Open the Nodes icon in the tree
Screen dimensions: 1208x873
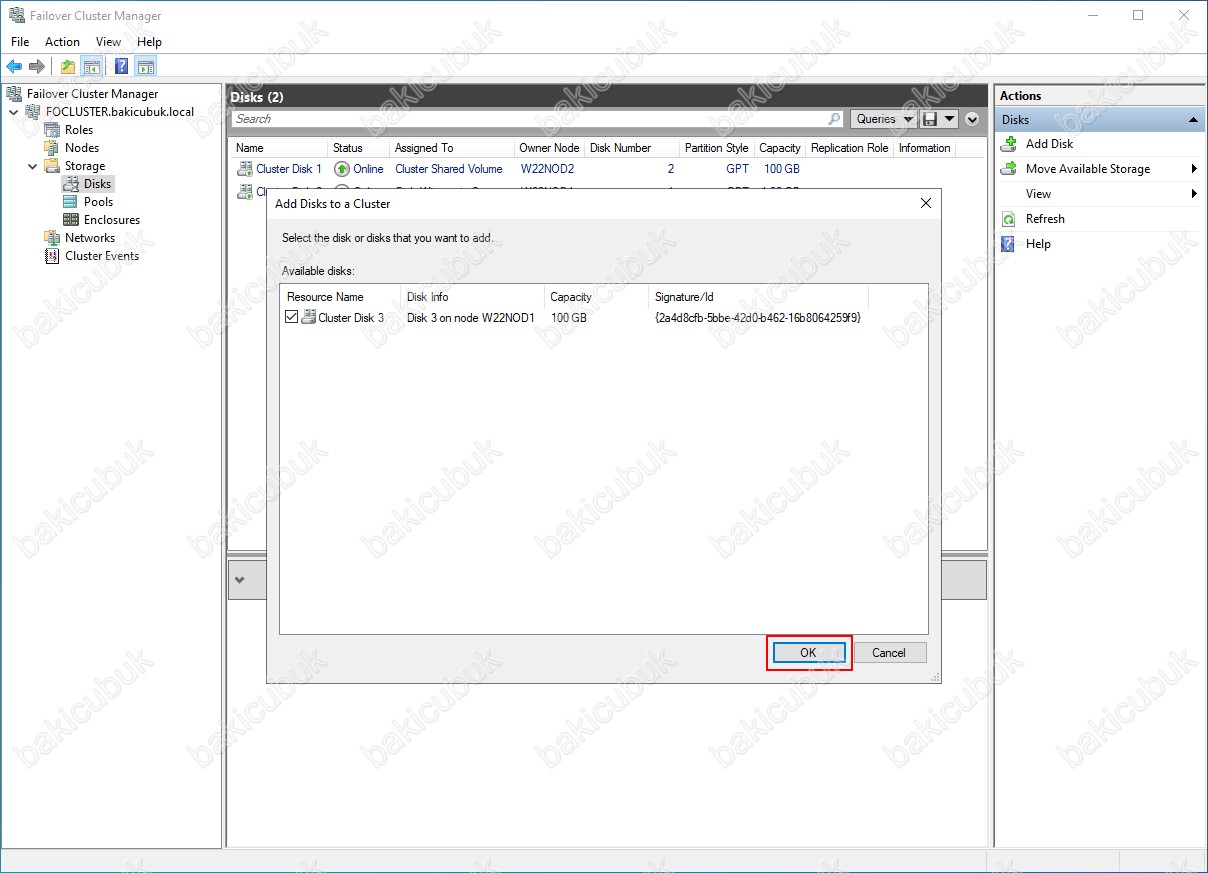[x=52, y=148]
